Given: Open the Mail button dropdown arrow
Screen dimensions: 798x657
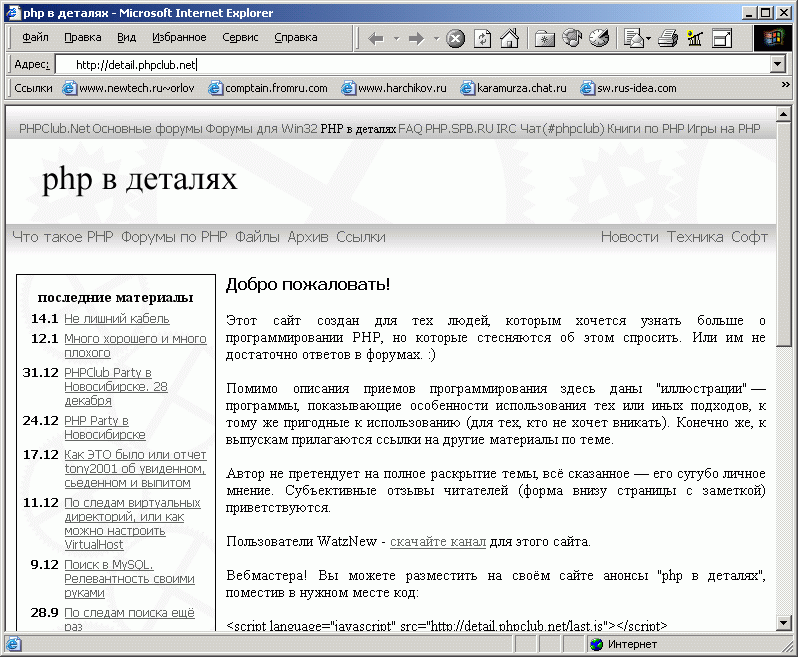Looking at the screenshot, I should click(x=648, y=39).
